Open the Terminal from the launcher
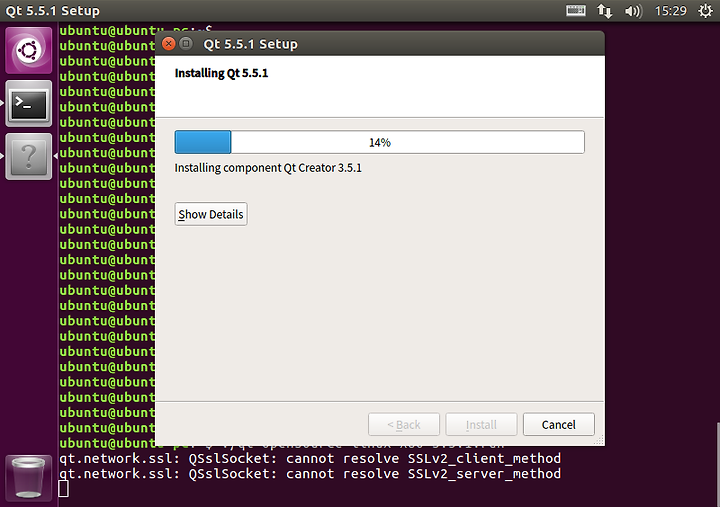 coord(28,103)
